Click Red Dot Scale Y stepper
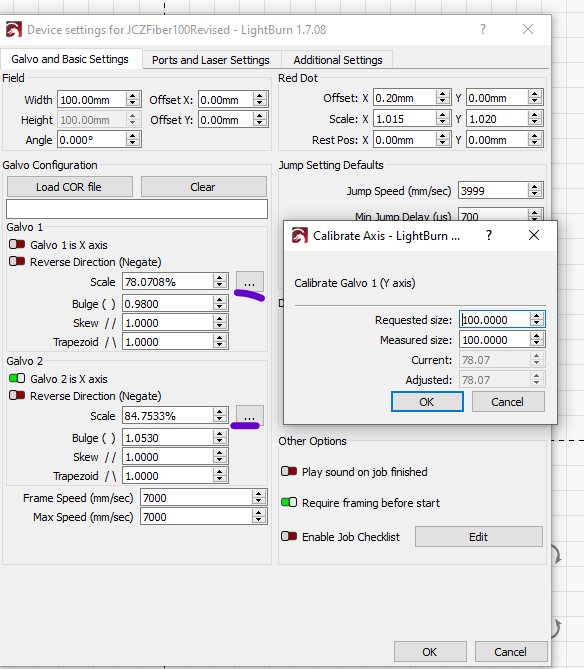 (x=535, y=119)
